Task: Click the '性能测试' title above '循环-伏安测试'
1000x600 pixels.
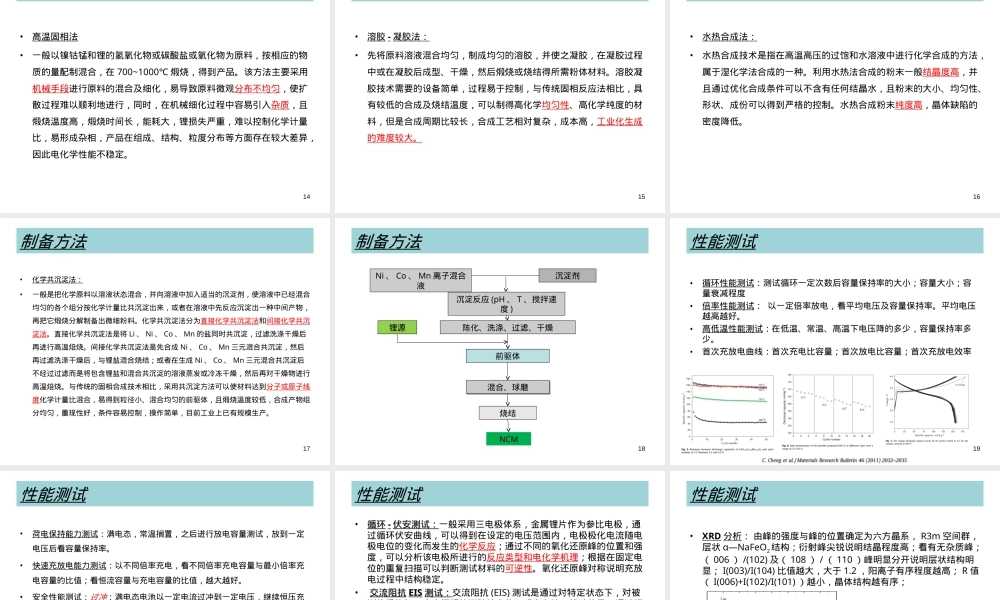Action: click(388, 494)
